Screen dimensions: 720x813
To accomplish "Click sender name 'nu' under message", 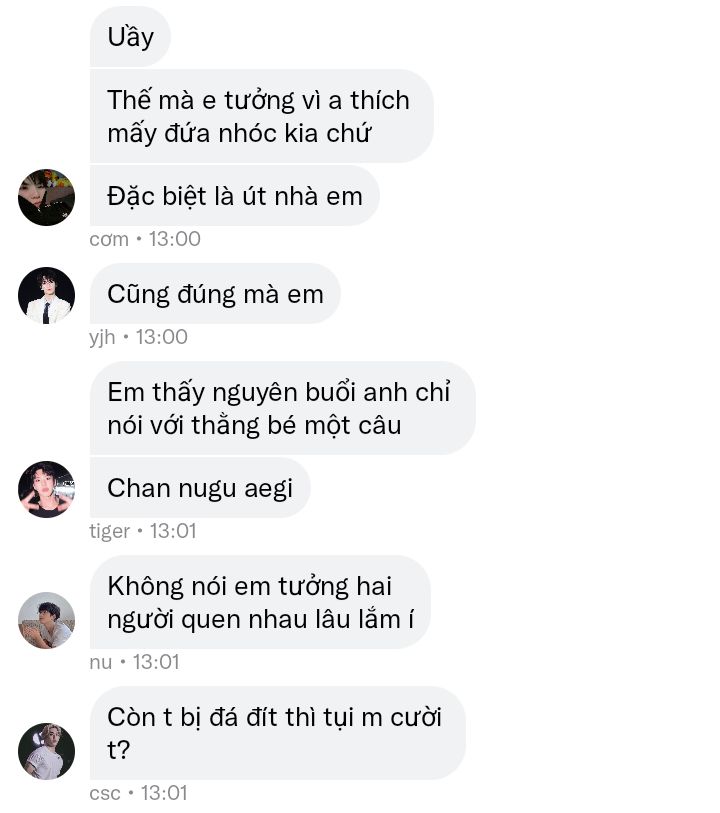I will point(101,663).
